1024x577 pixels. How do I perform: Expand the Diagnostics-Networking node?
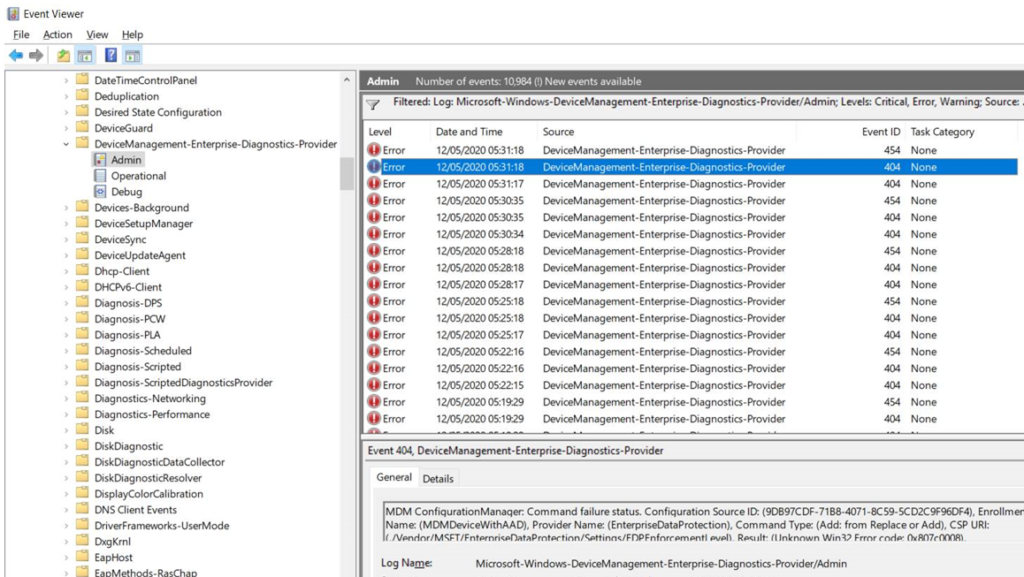(66, 398)
